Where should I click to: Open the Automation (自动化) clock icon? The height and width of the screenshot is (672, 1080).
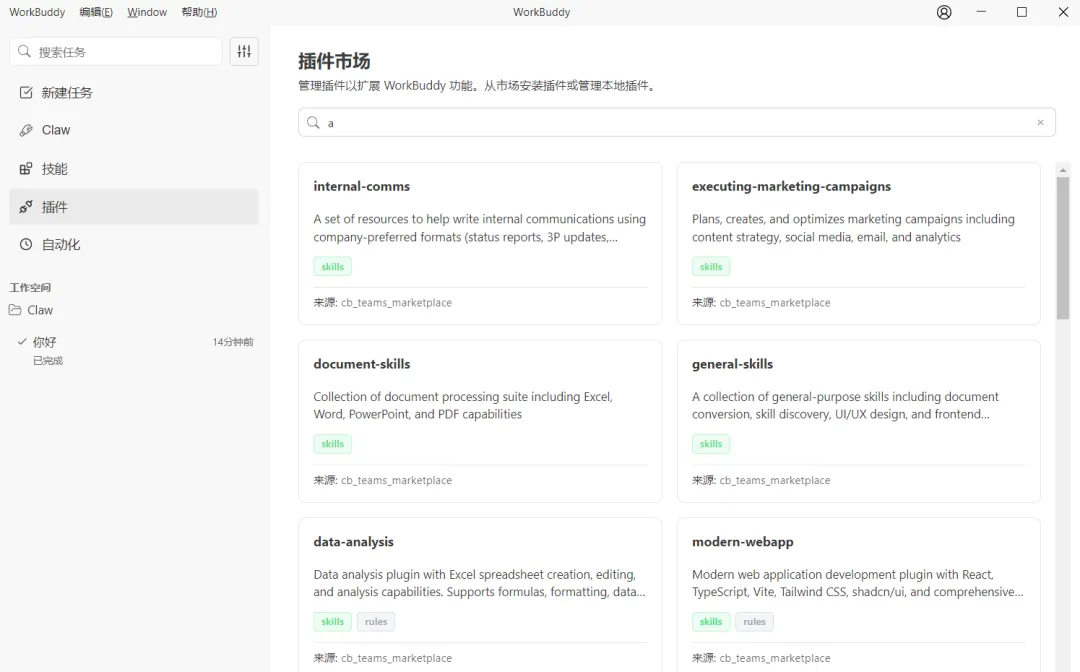click(x=26, y=244)
